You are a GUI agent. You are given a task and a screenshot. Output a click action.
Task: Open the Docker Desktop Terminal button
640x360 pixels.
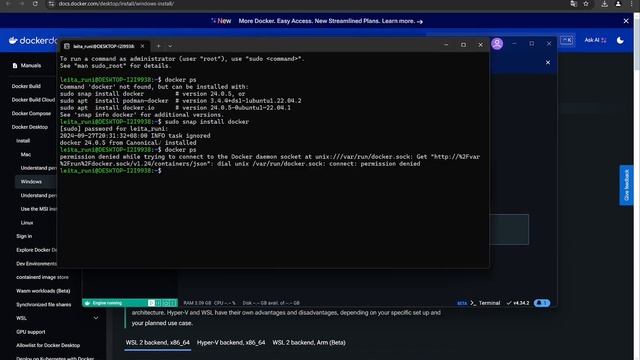click(485, 303)
